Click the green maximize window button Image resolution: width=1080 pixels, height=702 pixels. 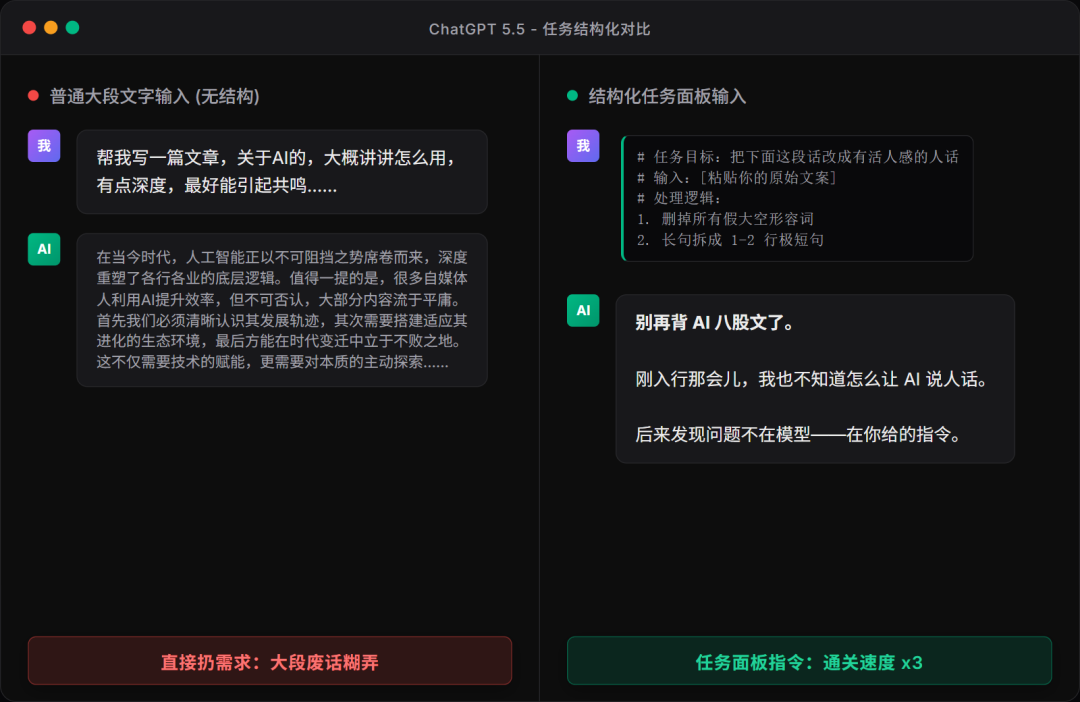click(x=72, y=28)
